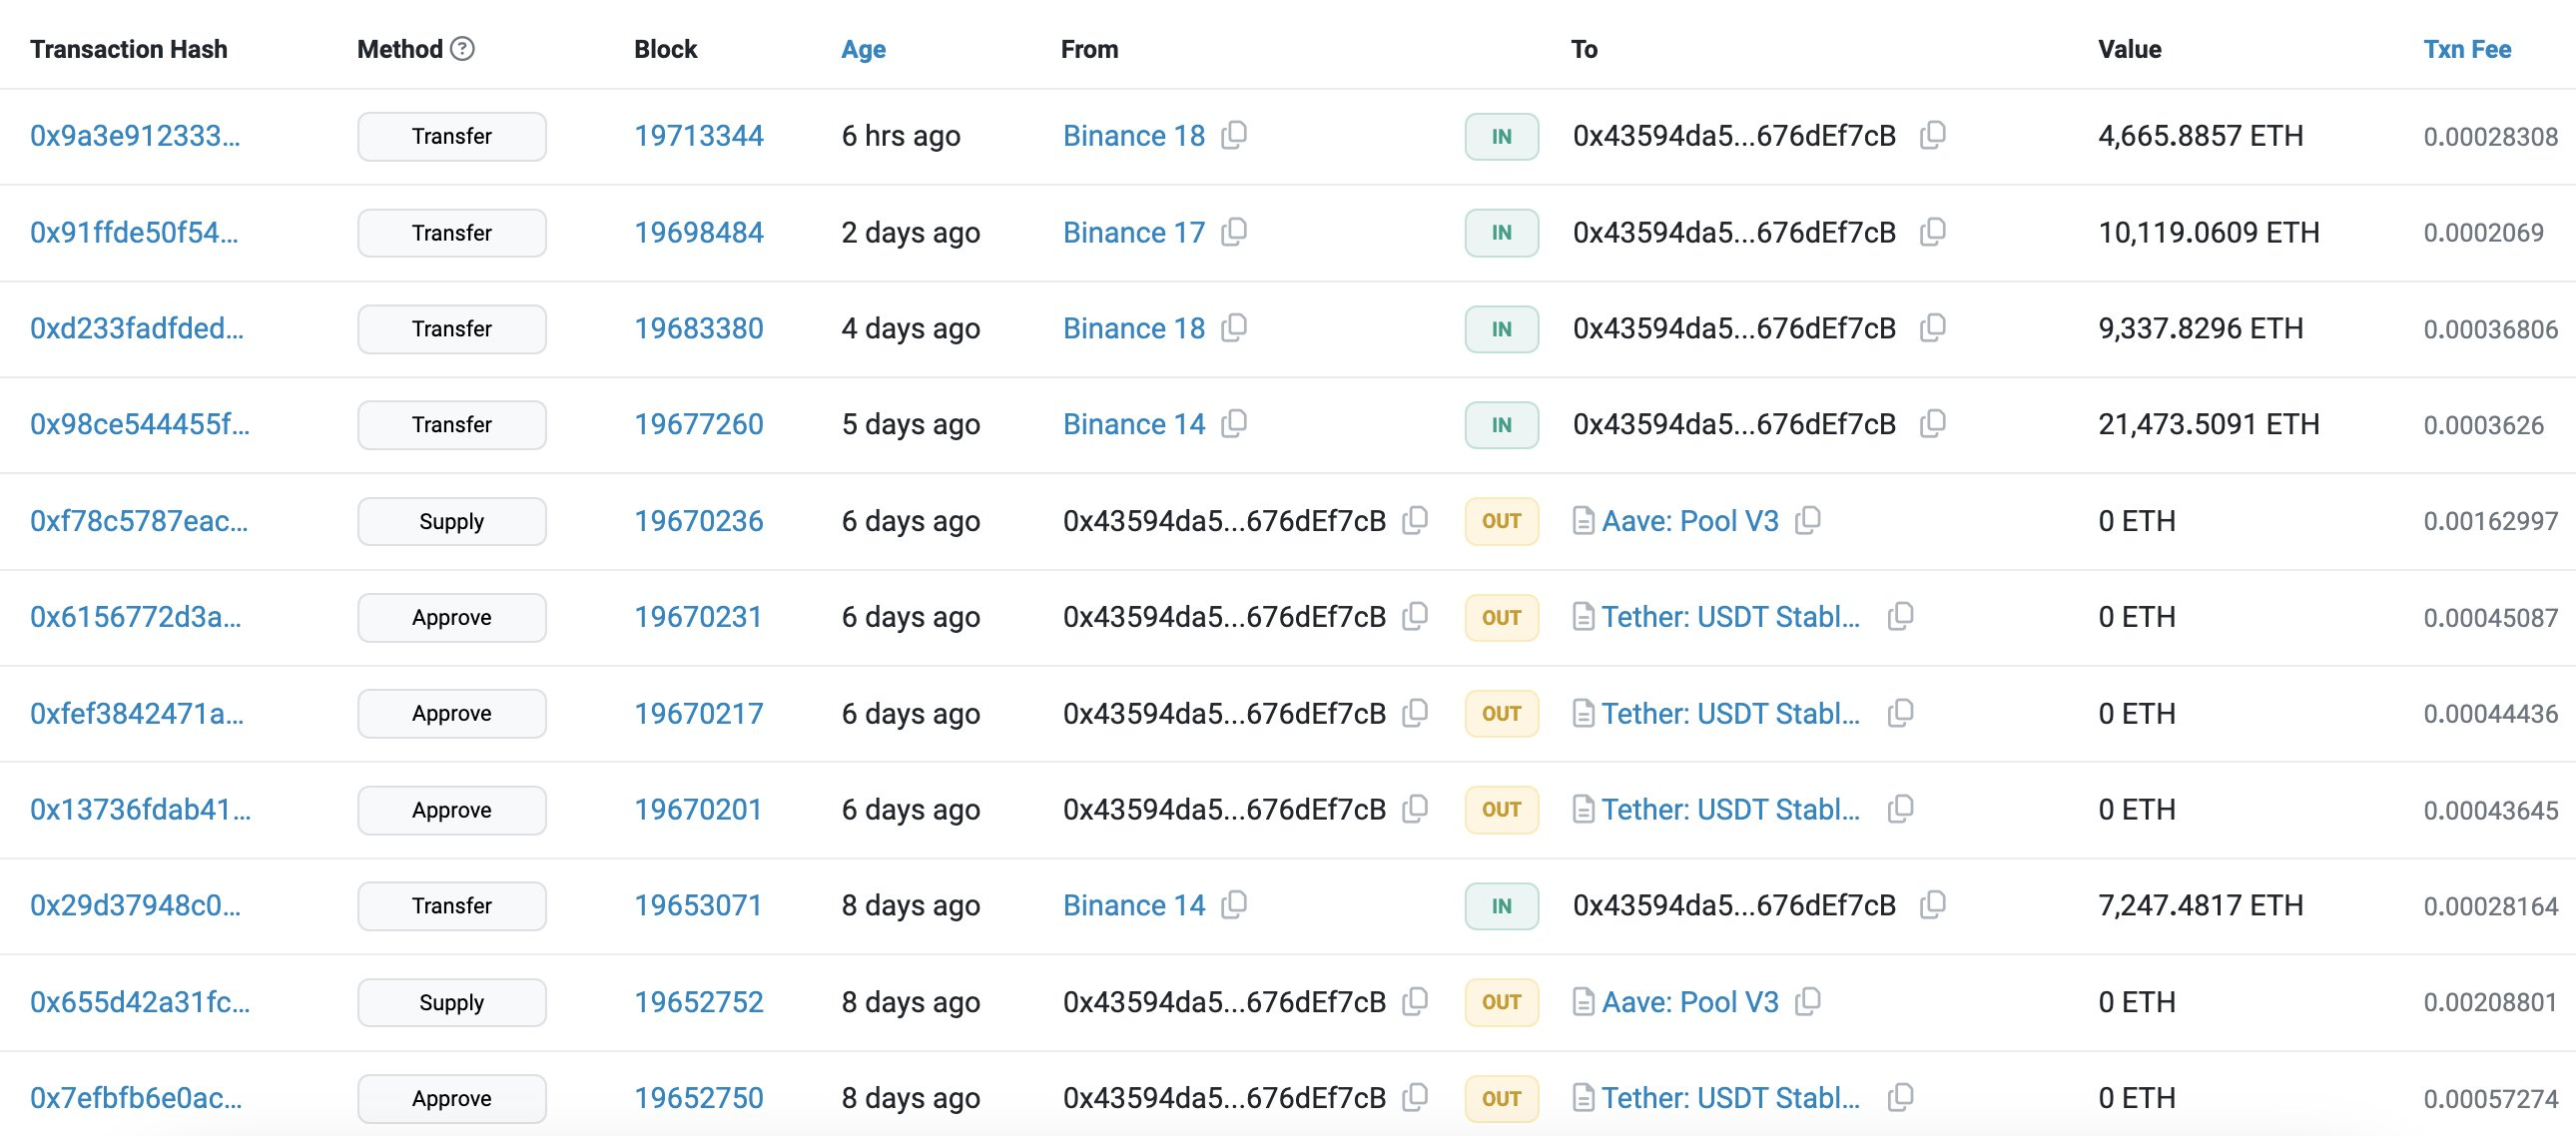Copy Binance 14 address in 8 days ago row

(1235, 905)
